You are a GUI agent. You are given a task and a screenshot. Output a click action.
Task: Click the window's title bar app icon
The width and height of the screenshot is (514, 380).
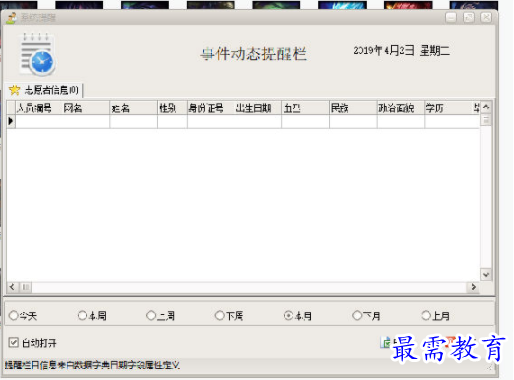pos(11,18)
